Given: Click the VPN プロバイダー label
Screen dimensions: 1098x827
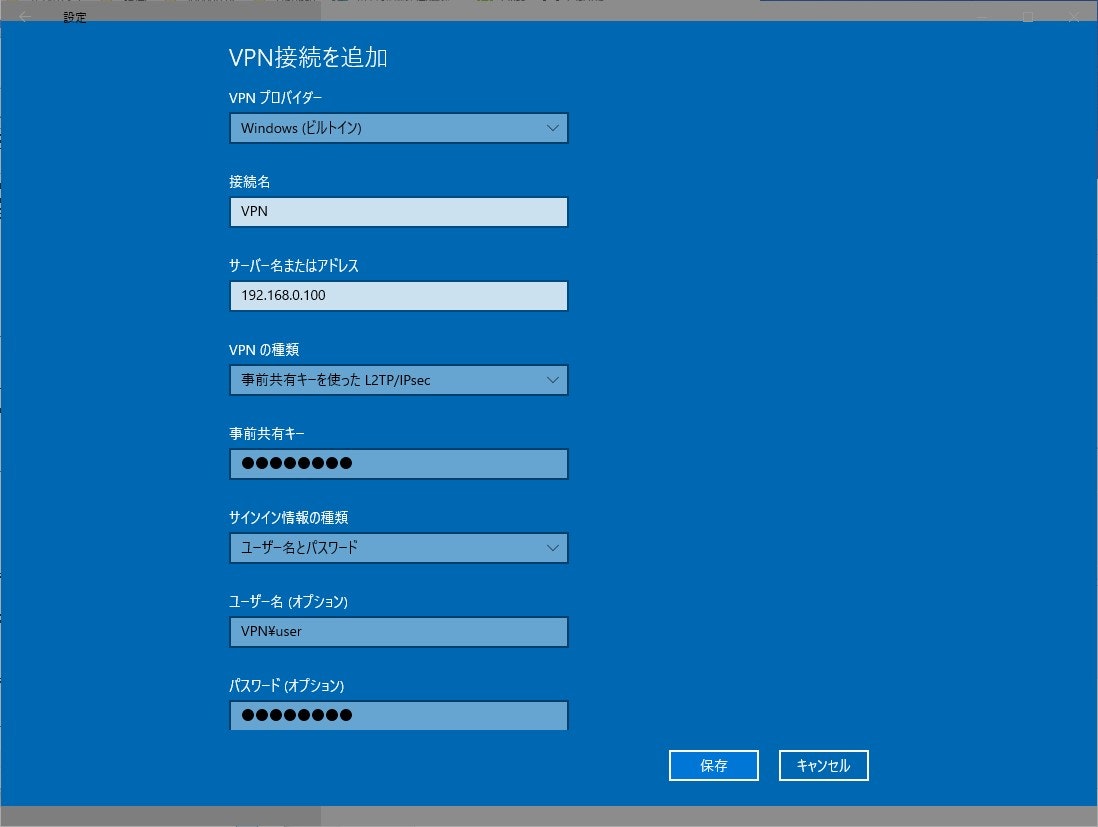Looking at the screenshot, I should [x=275, y=98].
